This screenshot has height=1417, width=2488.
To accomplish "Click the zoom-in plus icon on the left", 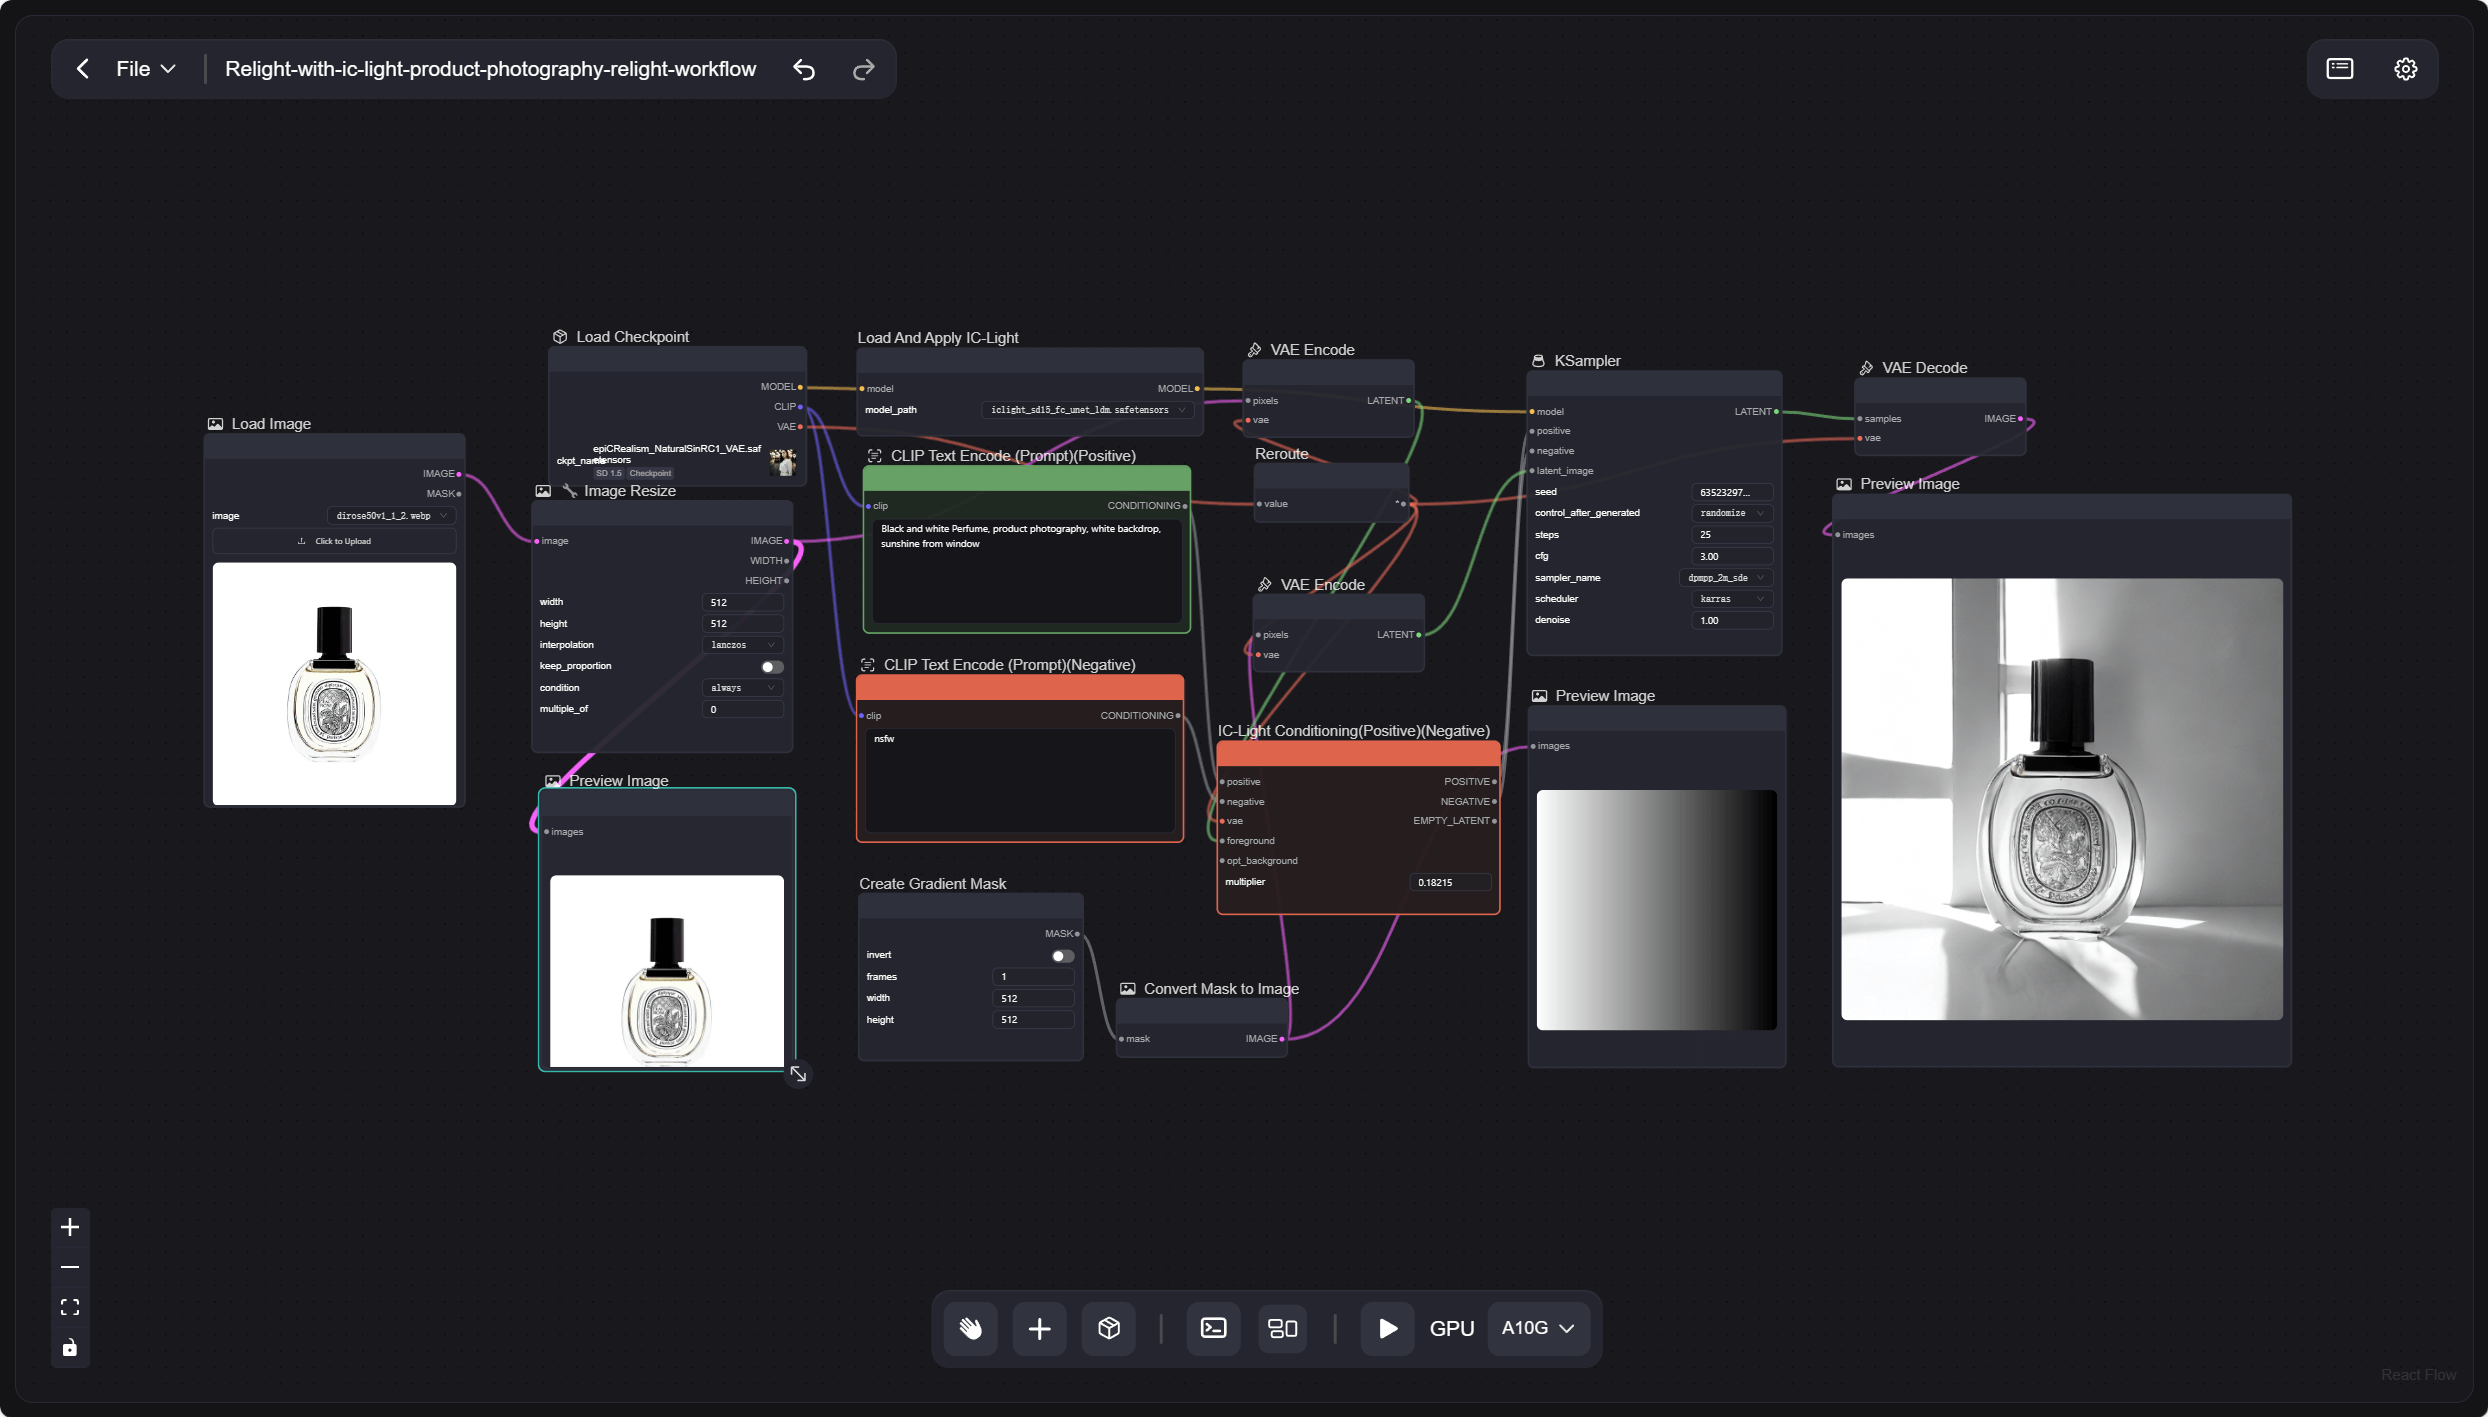I will click(x=69, y=1227).
